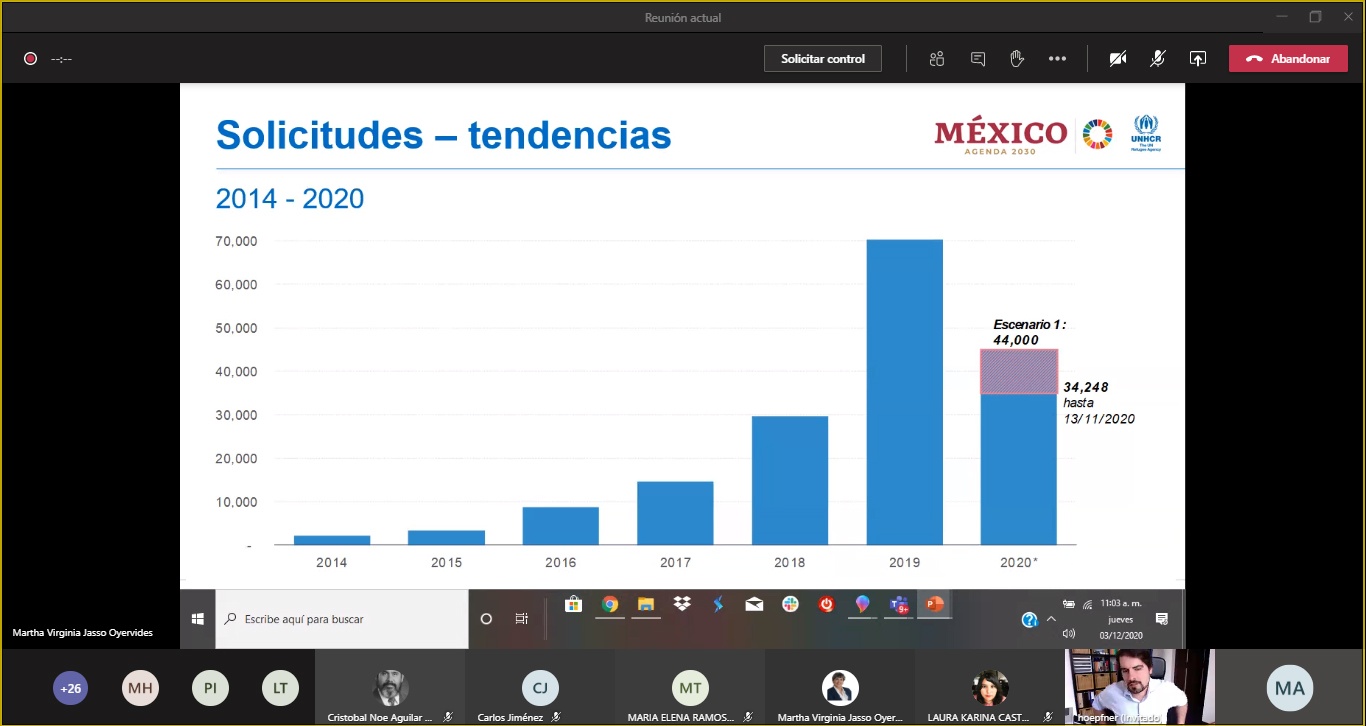Turn on the camera
The height and width of the screenshot is (726, 1366).
click(1118, 59)
